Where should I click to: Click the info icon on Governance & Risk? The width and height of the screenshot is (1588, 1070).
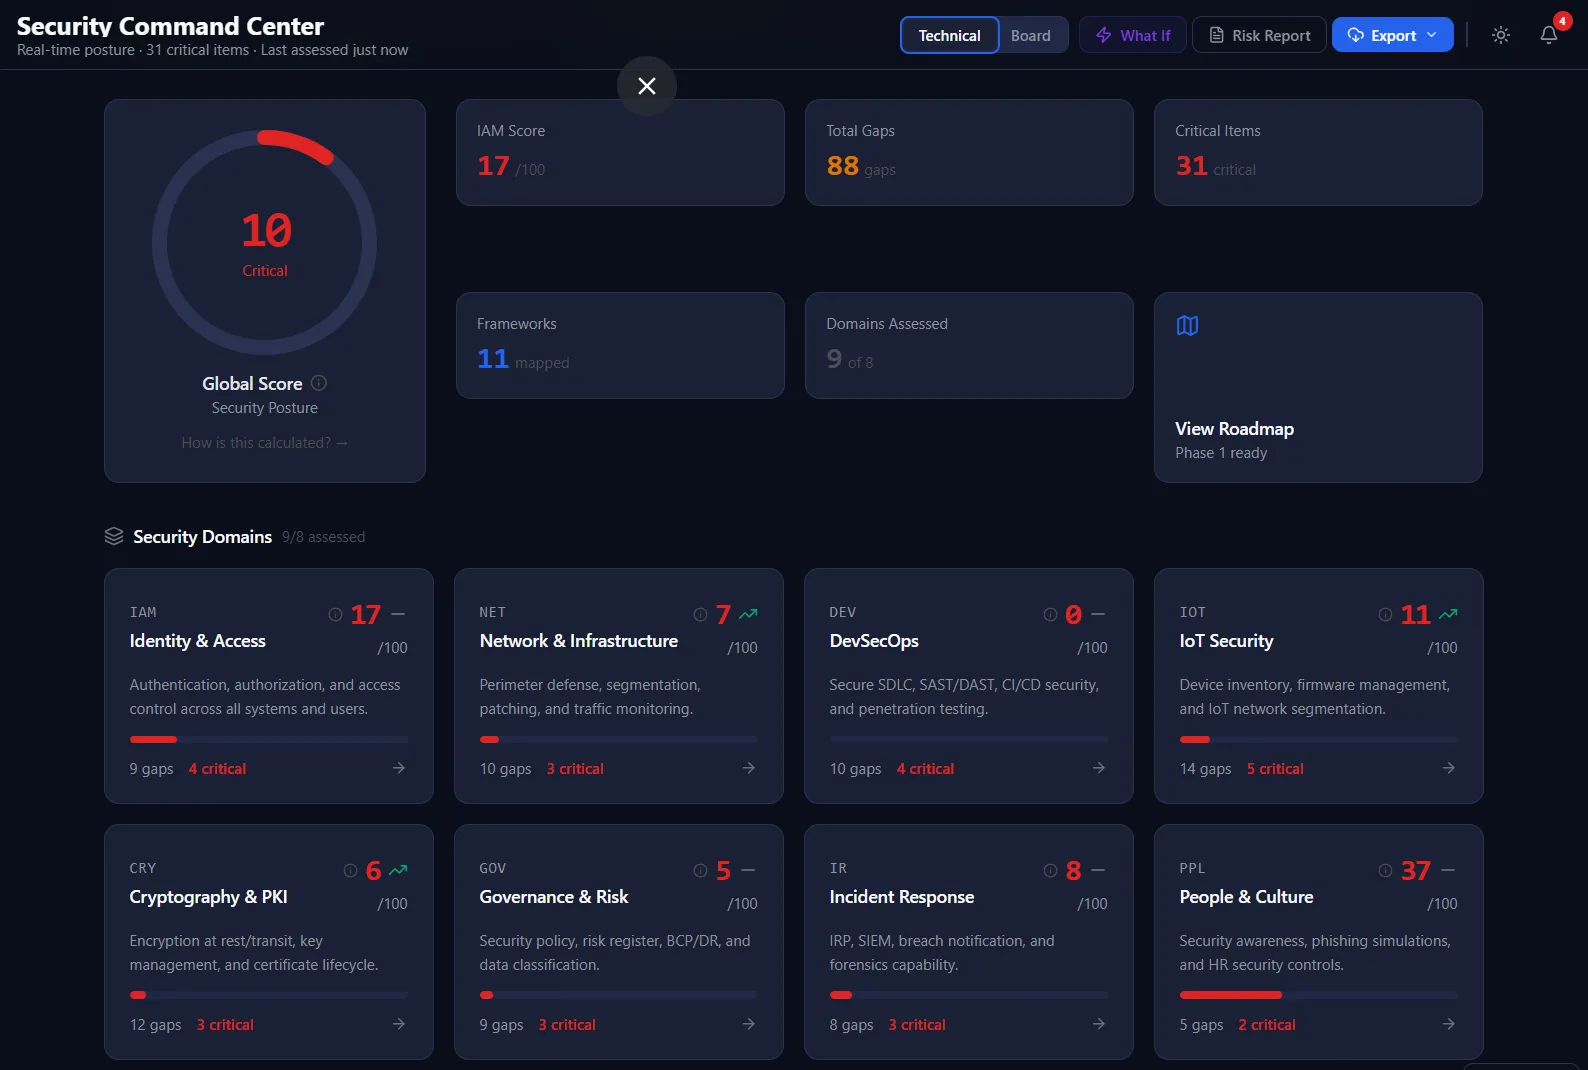click(700, 871)
